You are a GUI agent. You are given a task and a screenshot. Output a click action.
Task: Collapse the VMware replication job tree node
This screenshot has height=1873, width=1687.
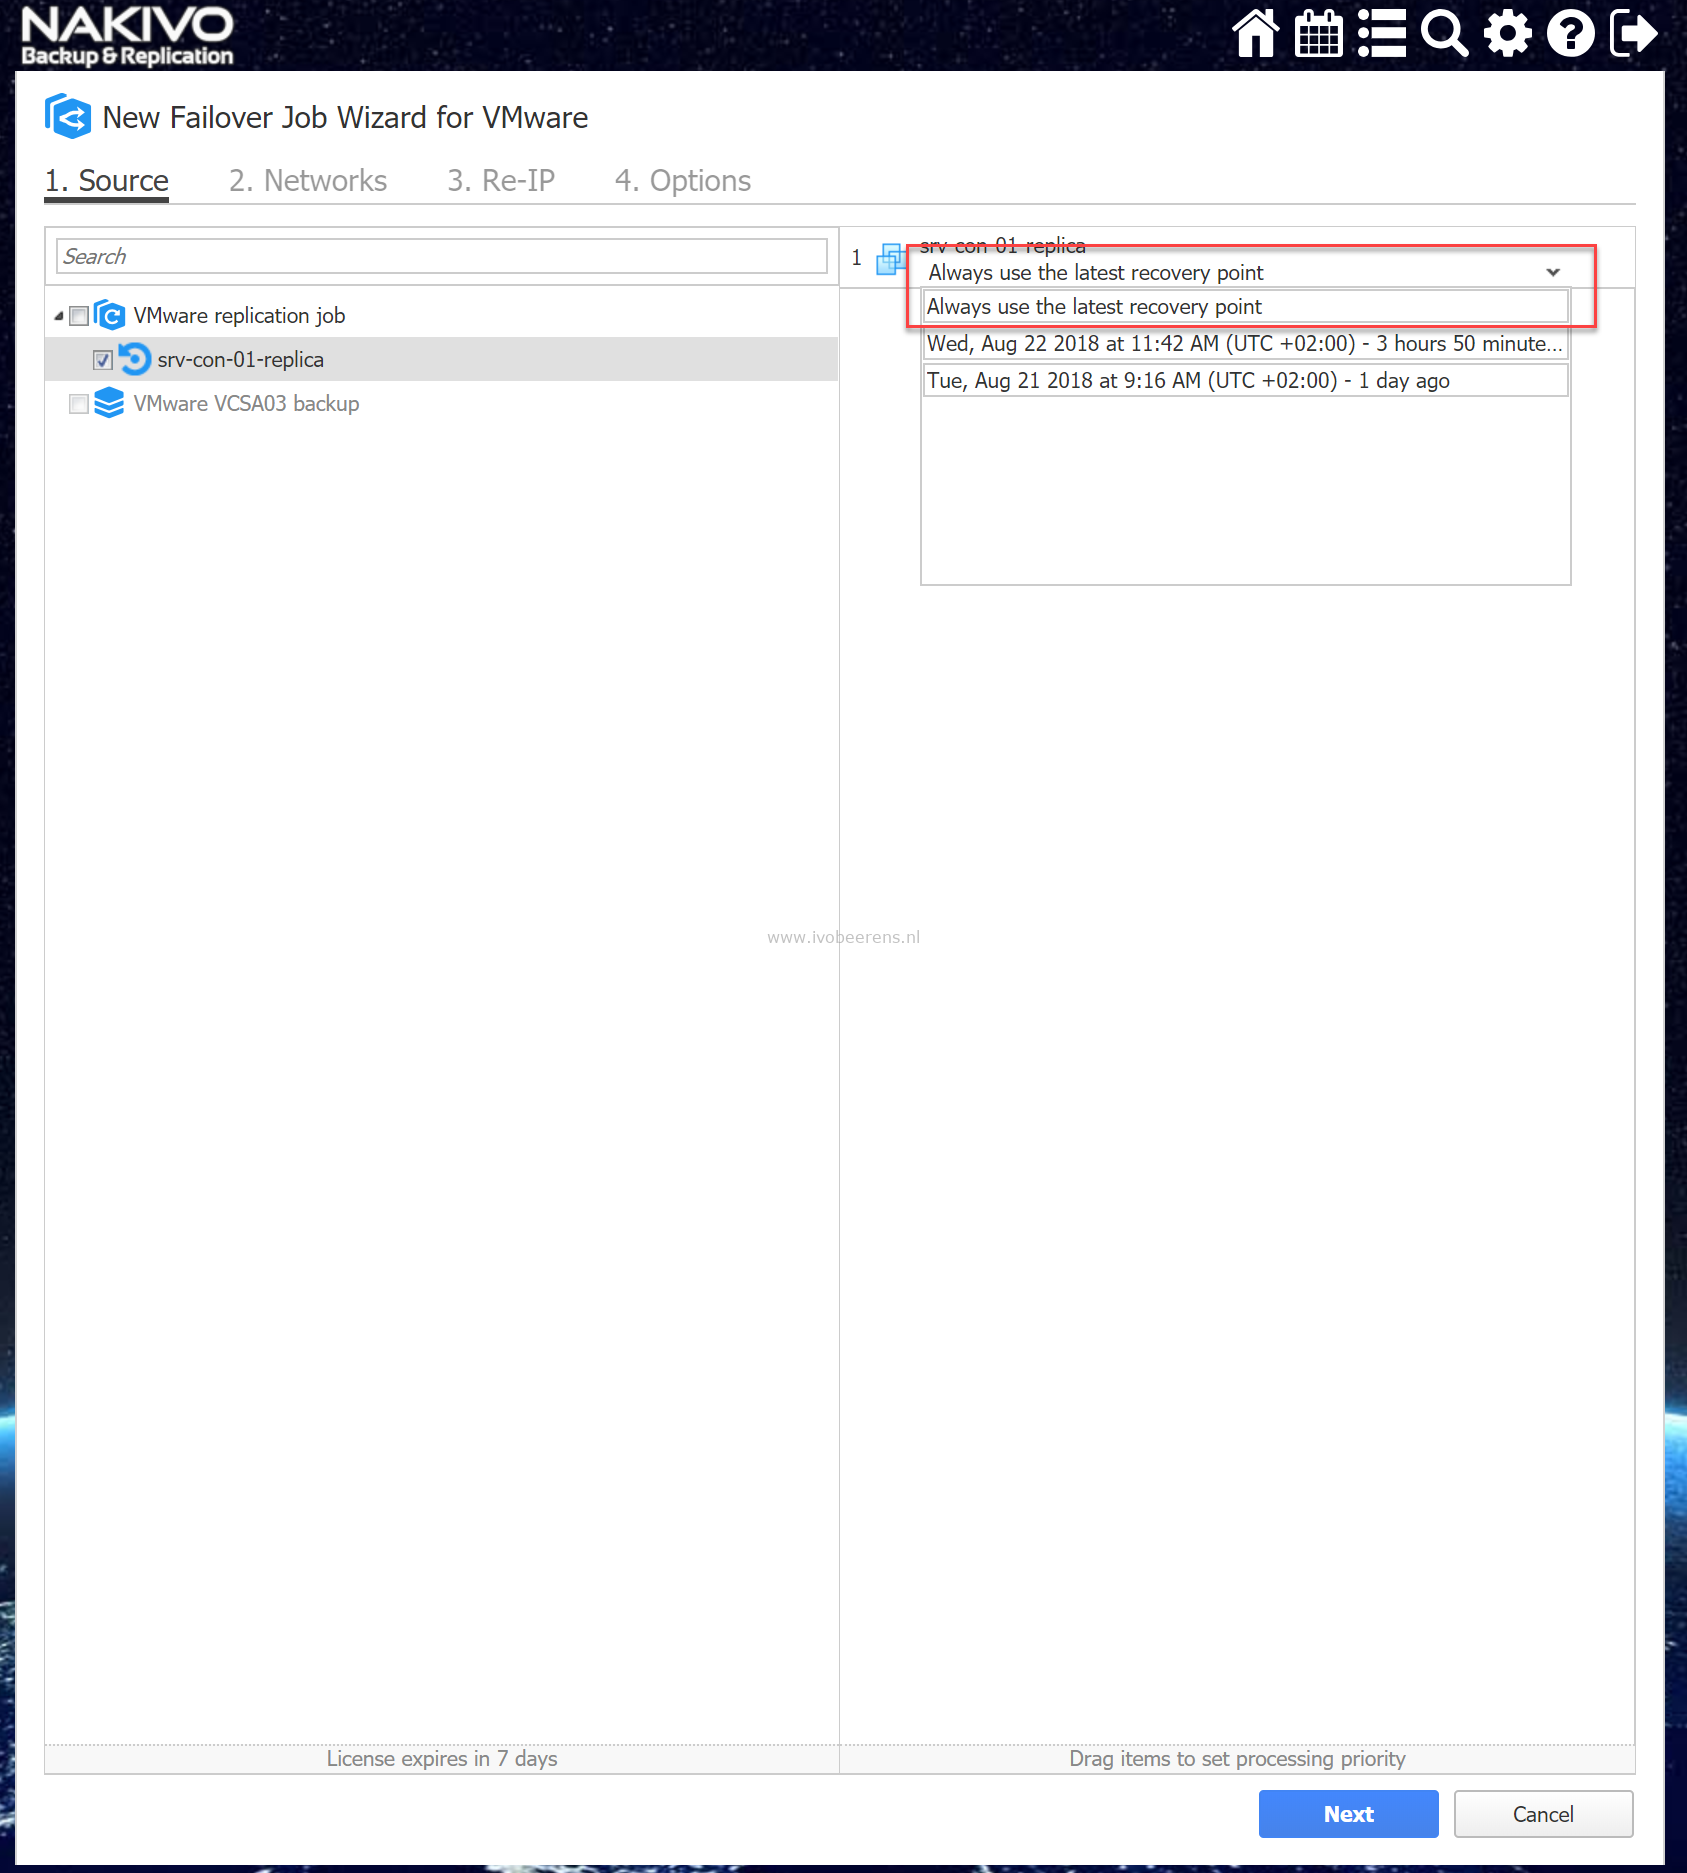click(58, 316)
